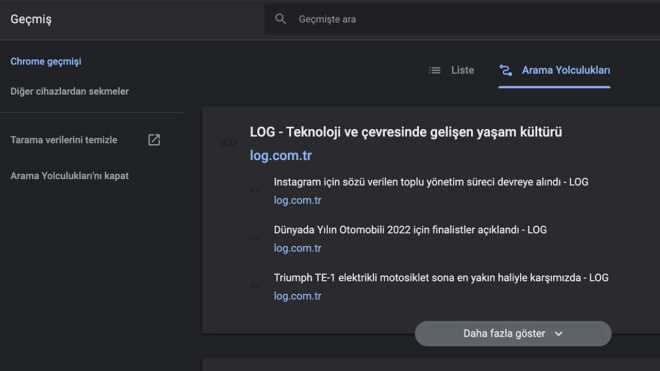Click Tarama verilerini temizle
Screen dimensions: 660x371
click(x=64, y=140)
